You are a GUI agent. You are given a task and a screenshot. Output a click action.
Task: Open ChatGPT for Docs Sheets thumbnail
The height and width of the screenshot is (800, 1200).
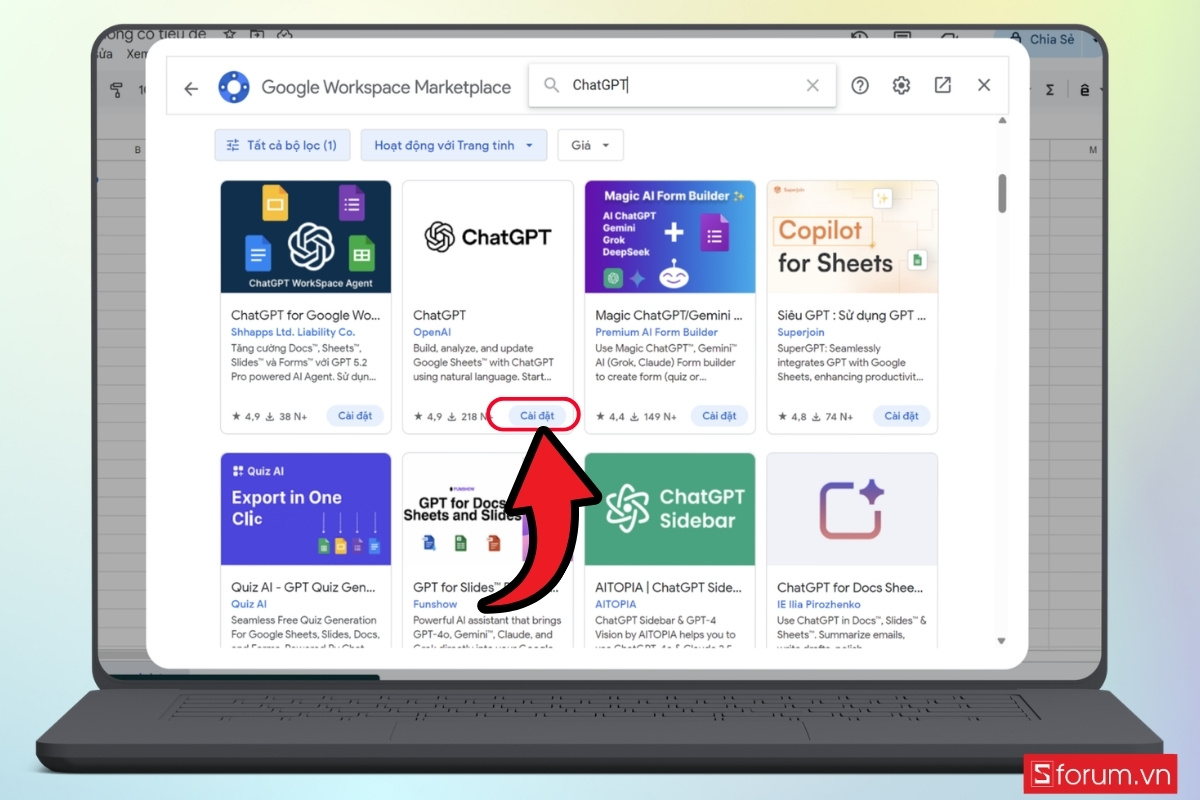(852, 509)
